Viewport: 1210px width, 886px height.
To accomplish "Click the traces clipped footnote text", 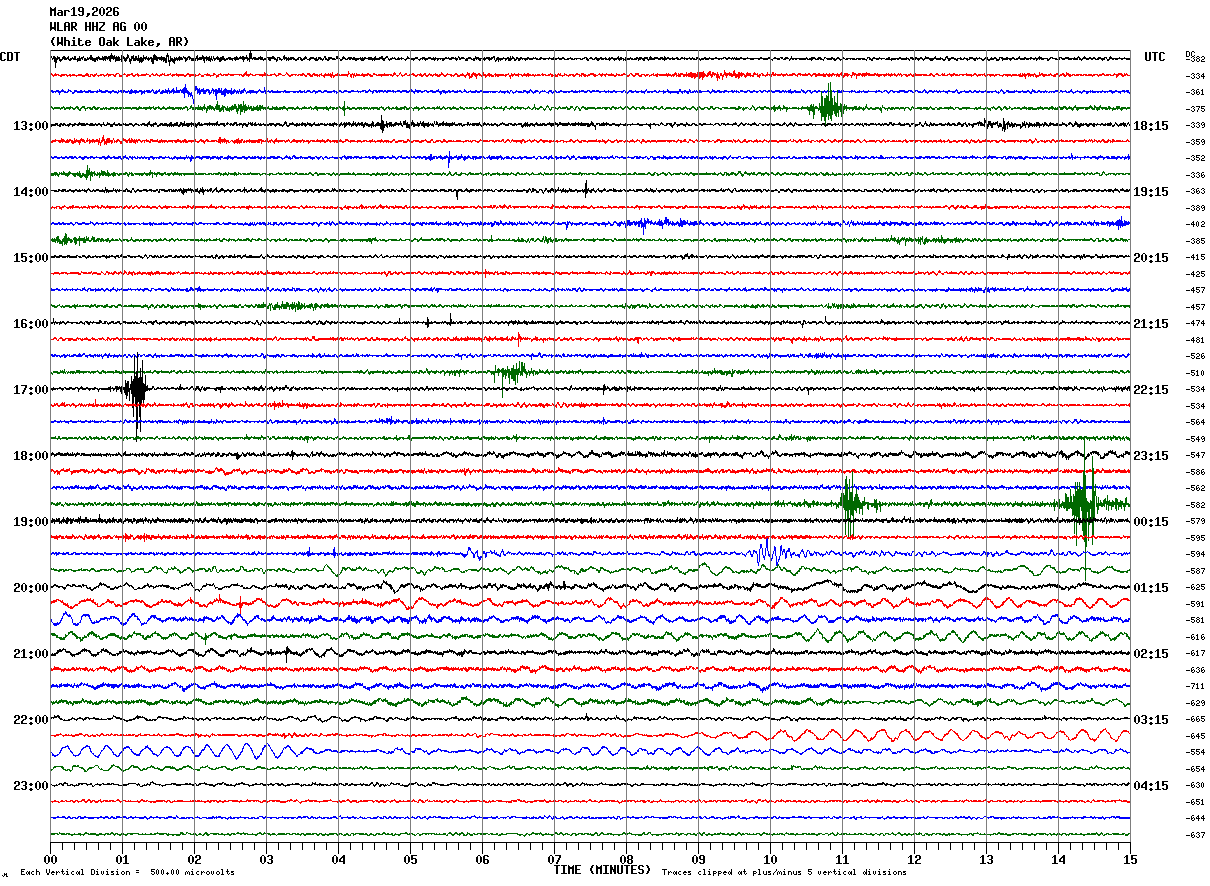I will pos(784,872).
